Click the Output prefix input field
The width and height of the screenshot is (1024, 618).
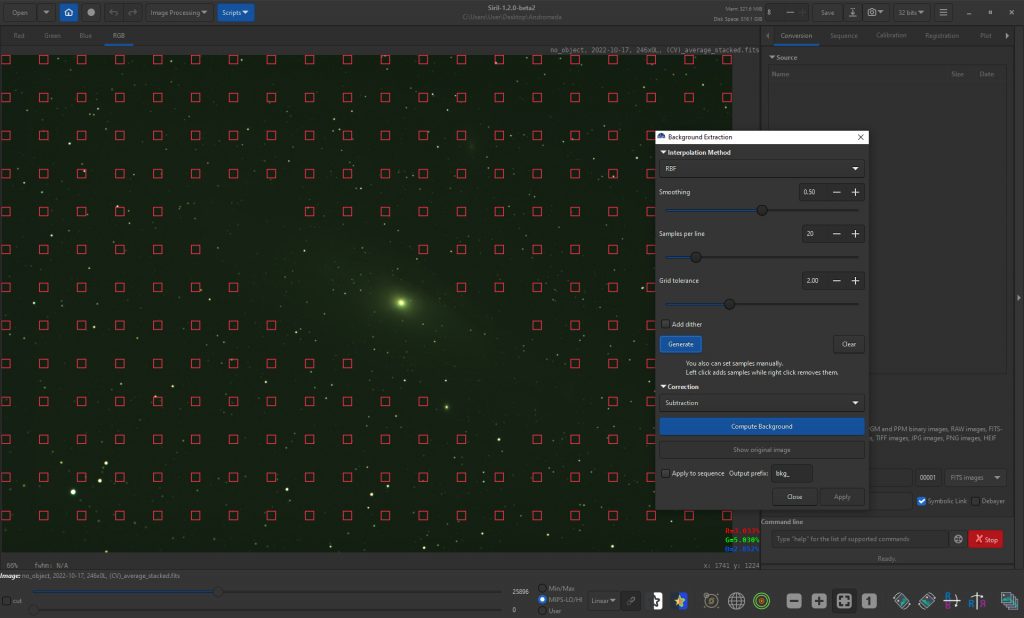[792, 473]
